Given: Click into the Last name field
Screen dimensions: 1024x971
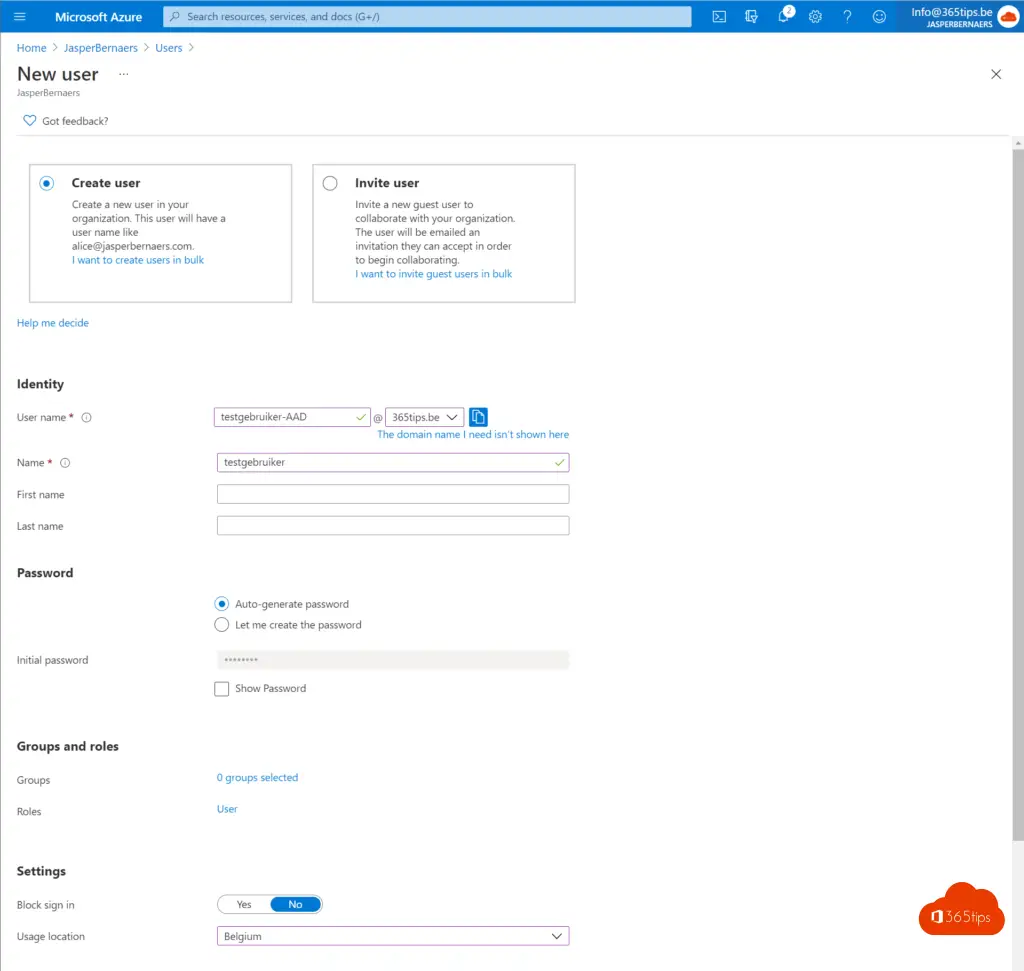Looking at the screenshot, I should (392, 526).
